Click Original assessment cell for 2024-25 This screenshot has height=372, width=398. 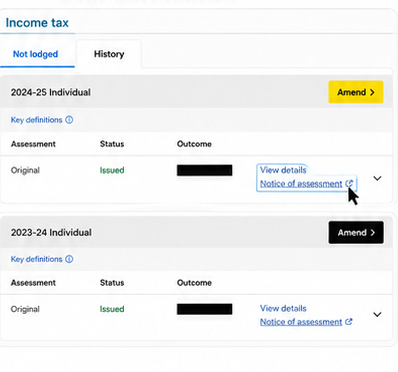point(25,170)
